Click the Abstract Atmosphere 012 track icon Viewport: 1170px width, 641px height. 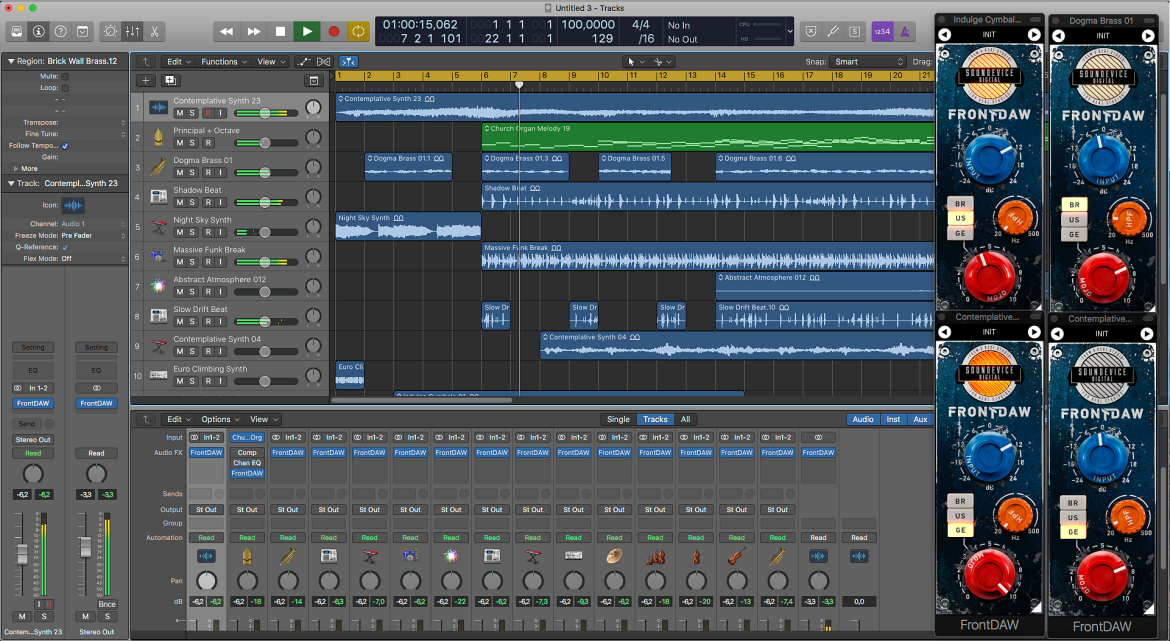click(x=158, y=286)
